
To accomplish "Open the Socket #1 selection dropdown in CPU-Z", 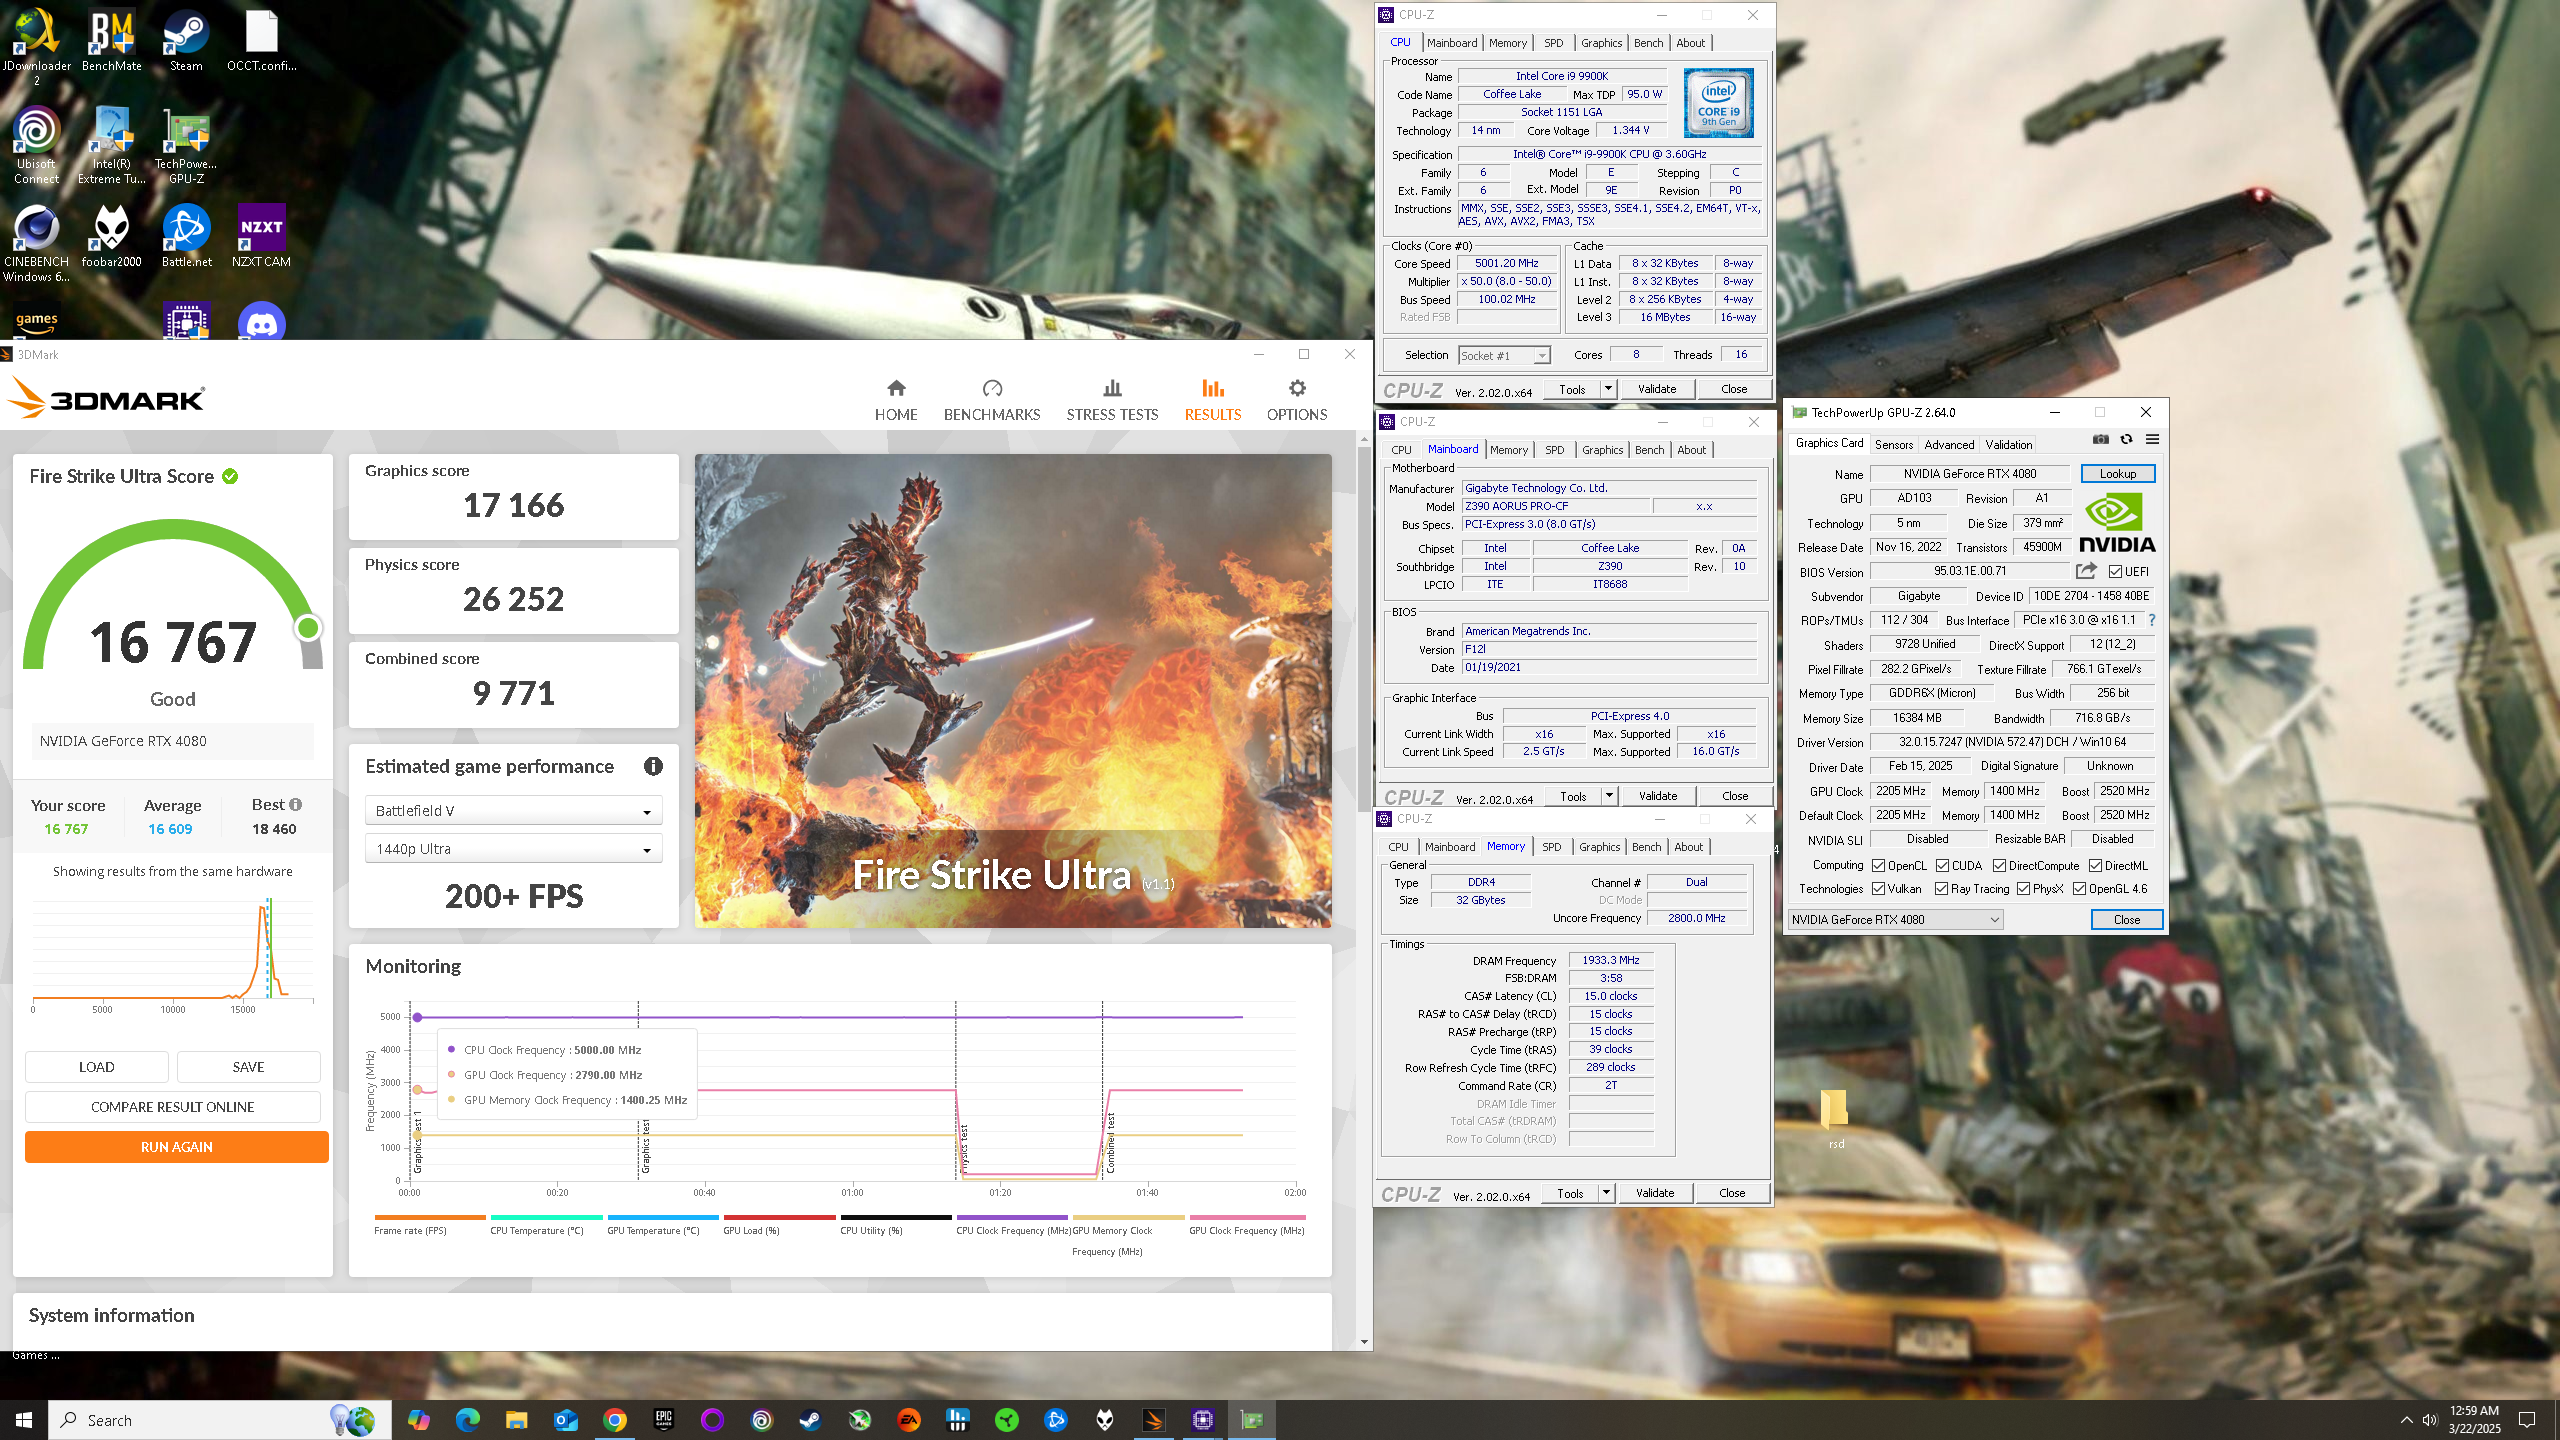I will [1504, 356].
